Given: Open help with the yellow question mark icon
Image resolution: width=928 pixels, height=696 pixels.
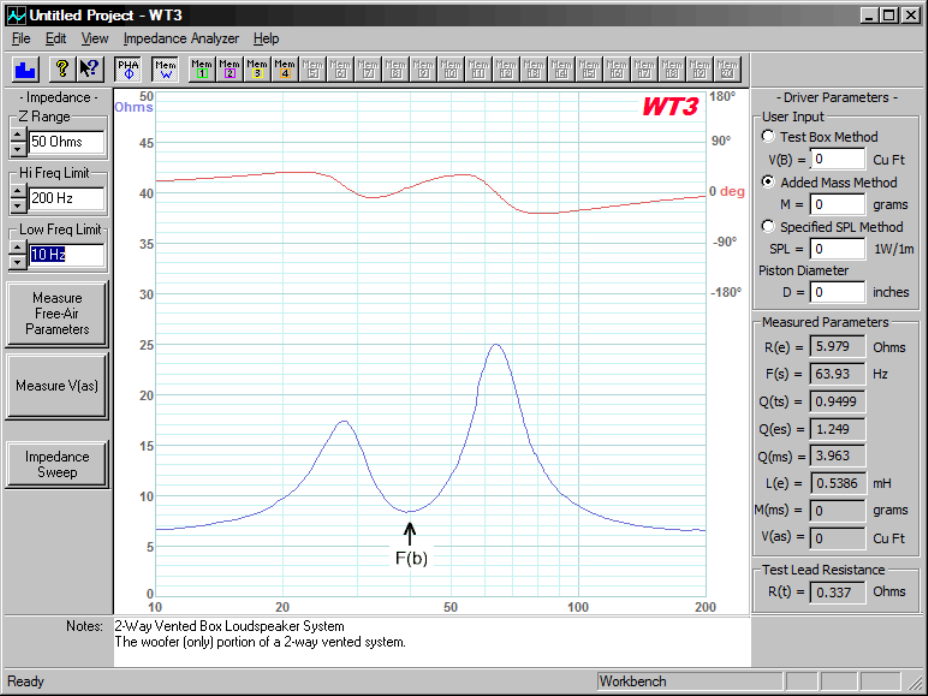Looking at the screenshot, I should (62, 69).
